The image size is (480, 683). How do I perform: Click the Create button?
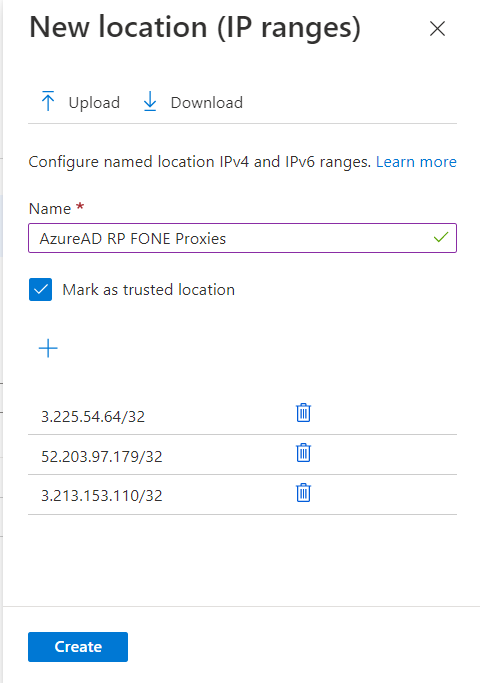click(x=78, y=647)
